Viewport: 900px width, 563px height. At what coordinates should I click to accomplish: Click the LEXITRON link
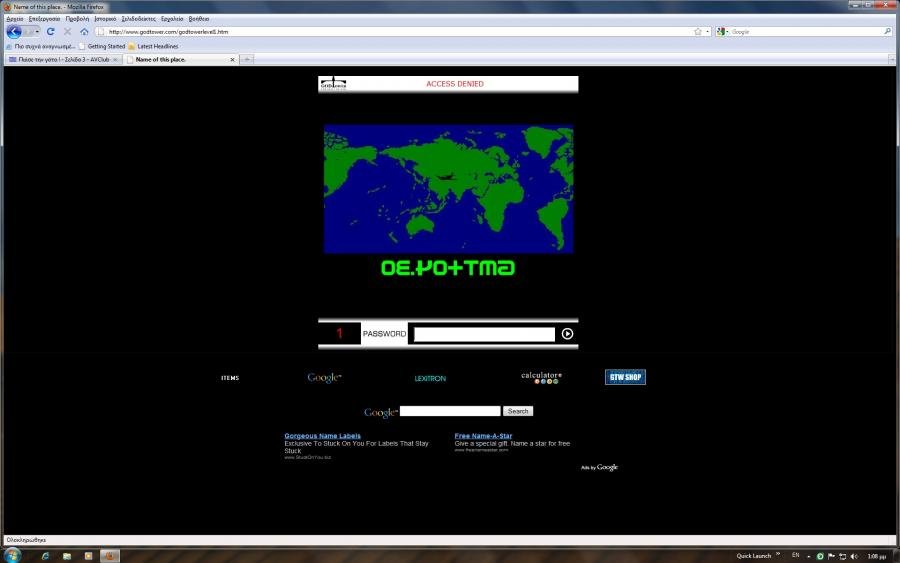pyautogui.click(x=430, y=379)
